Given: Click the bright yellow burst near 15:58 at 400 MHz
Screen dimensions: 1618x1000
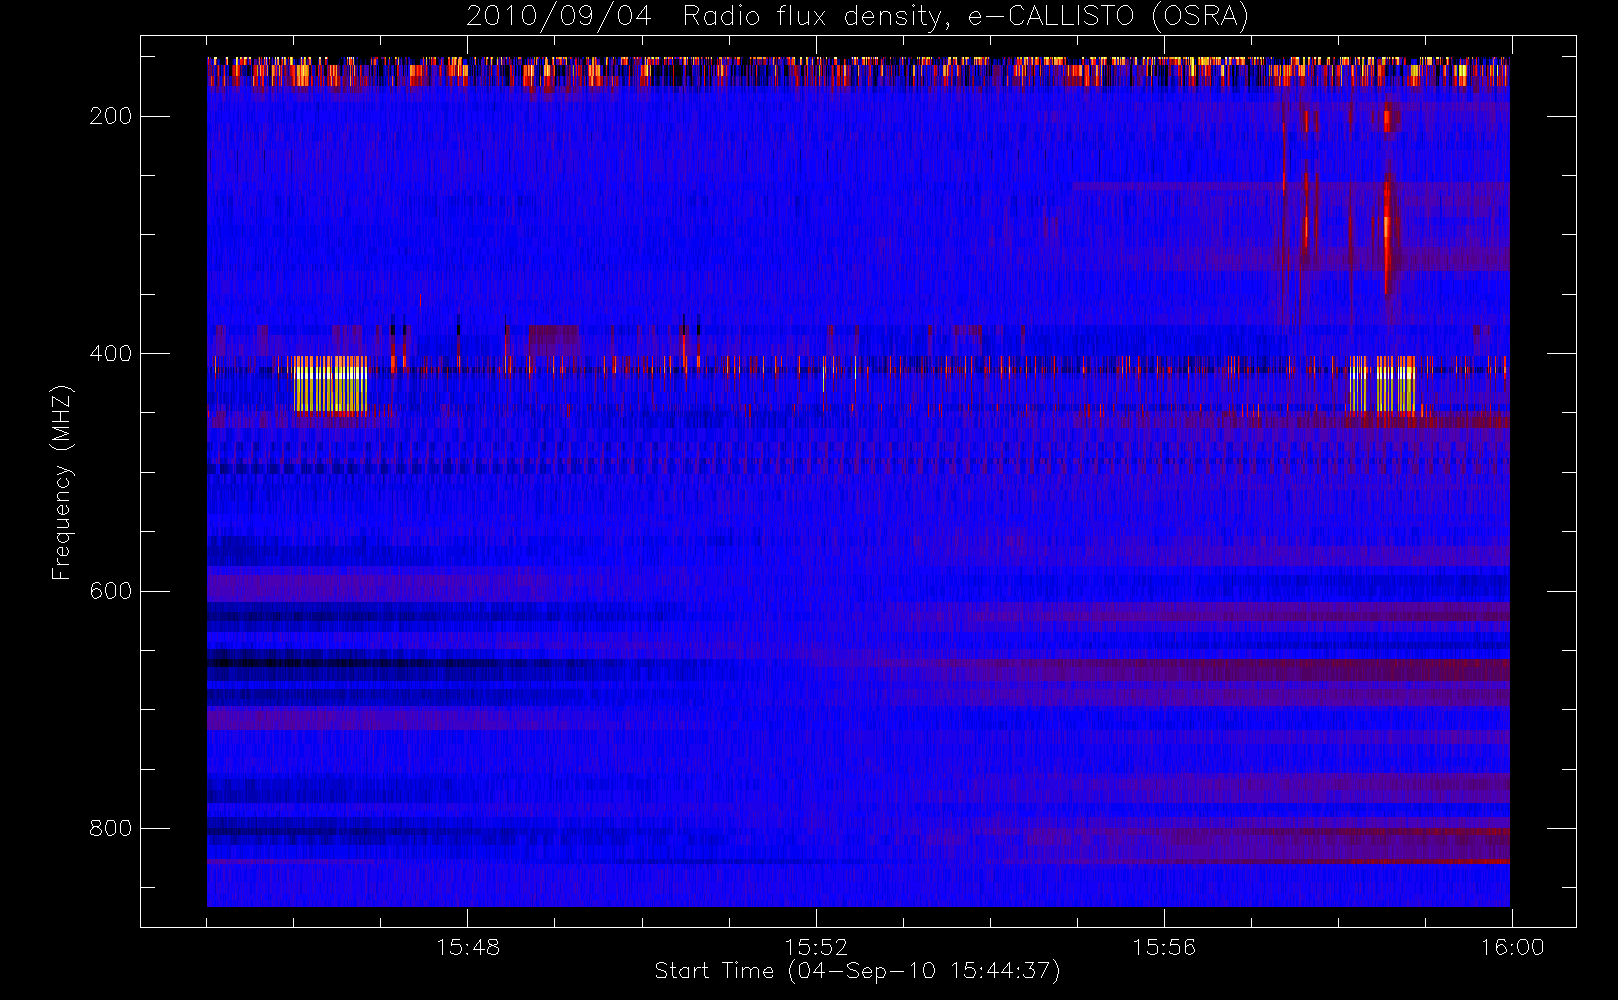Looking at the screenshot, I should click(x=1383, y=384).
